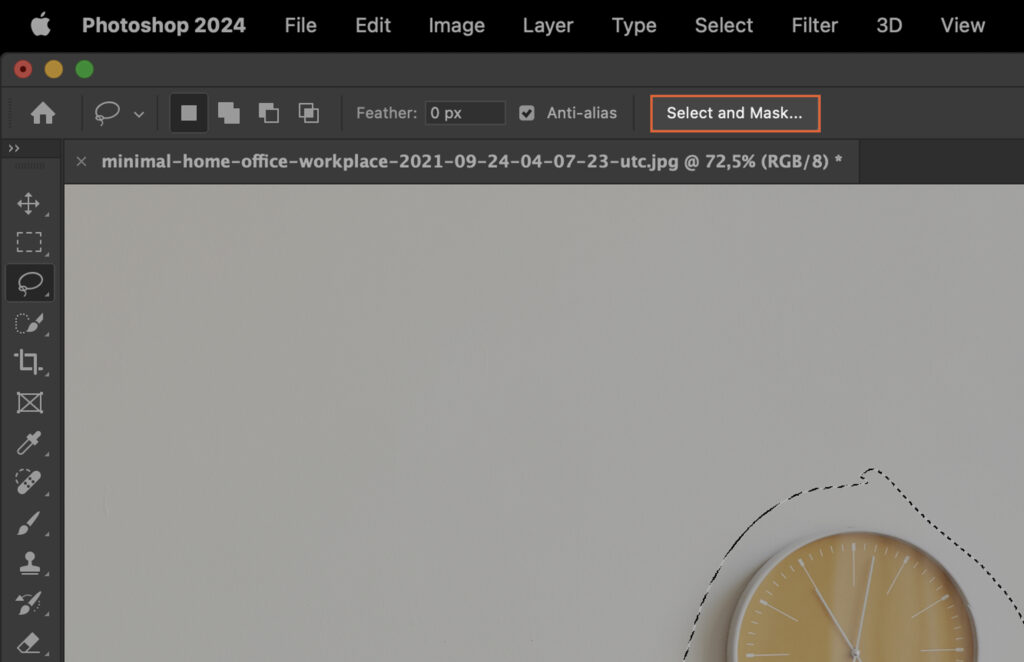Image resolution: width=1024 pixels, height=662 pixels.
Task: Select the Rectangular Marquee tool
Action: (x=30, y=242)
